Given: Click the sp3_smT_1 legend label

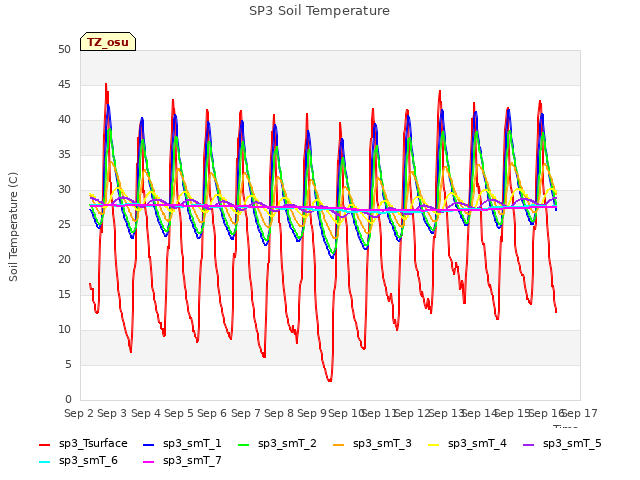Looking at the screenshot, I should coord(192,443).
